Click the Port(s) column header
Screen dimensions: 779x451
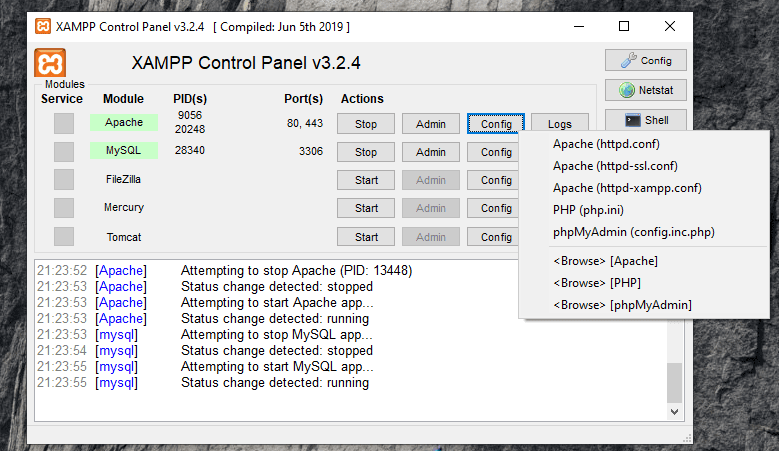[304, 99]
